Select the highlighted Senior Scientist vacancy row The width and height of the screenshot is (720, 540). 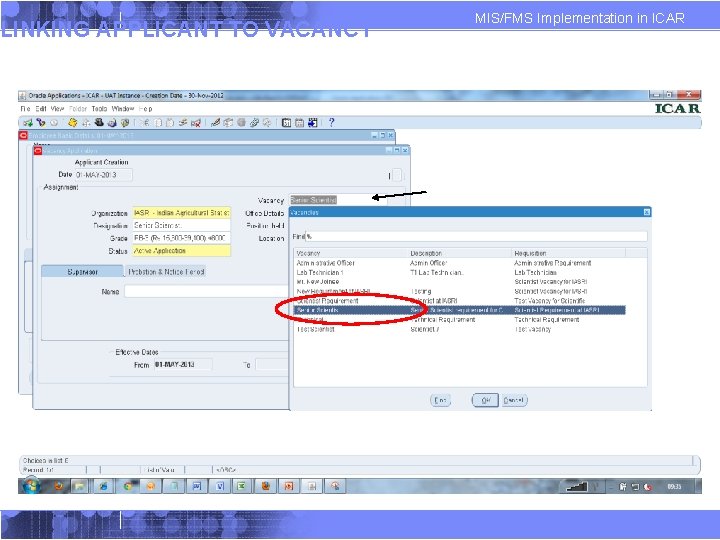click(x=459, y=310)
